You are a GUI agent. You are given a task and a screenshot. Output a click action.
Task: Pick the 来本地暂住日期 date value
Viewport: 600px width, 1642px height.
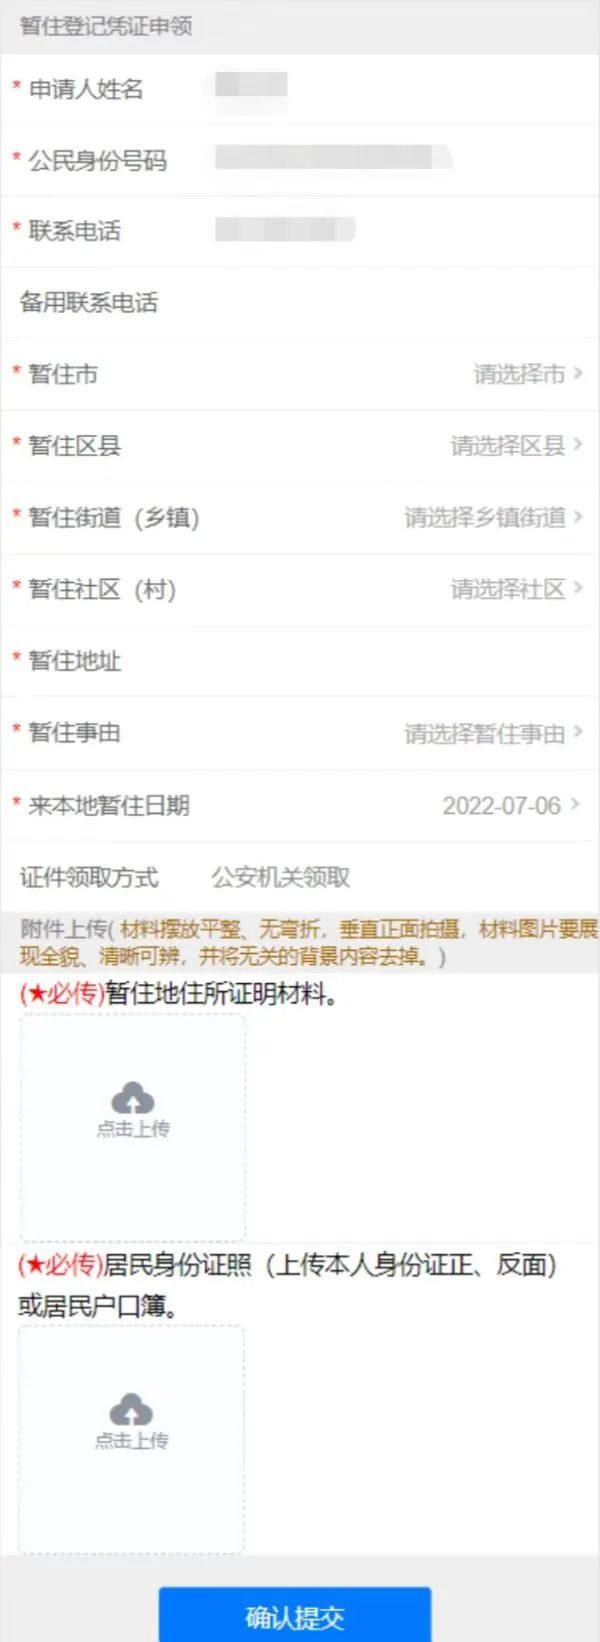502,806
